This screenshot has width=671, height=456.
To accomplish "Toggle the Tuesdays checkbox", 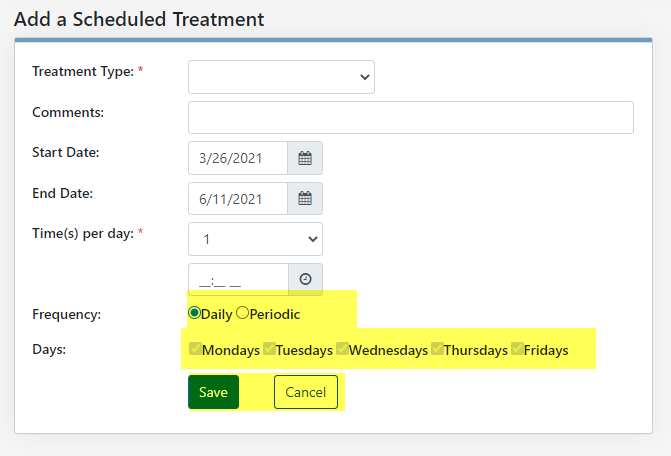I will pyautogui.click(x=269, y=349).
